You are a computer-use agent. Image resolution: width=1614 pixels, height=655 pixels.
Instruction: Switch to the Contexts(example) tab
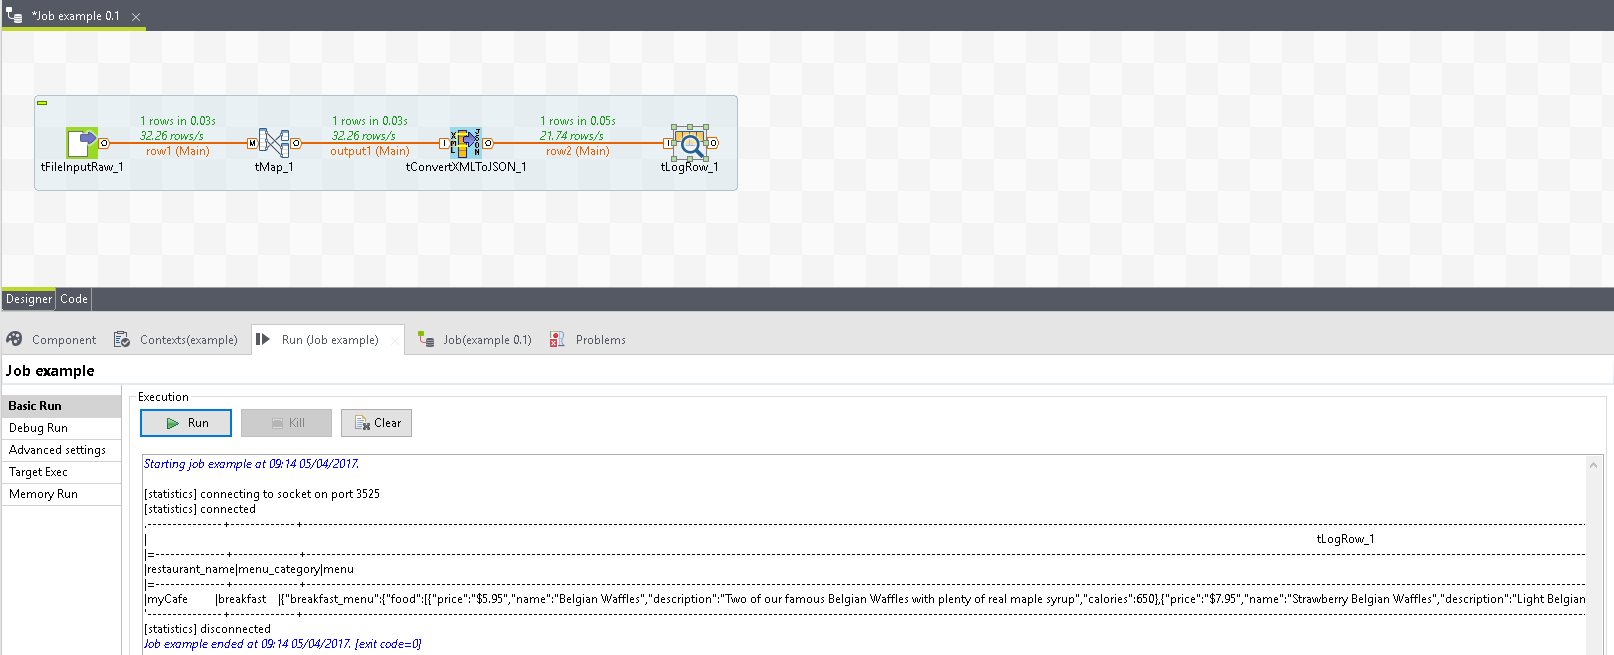point(176,340)
